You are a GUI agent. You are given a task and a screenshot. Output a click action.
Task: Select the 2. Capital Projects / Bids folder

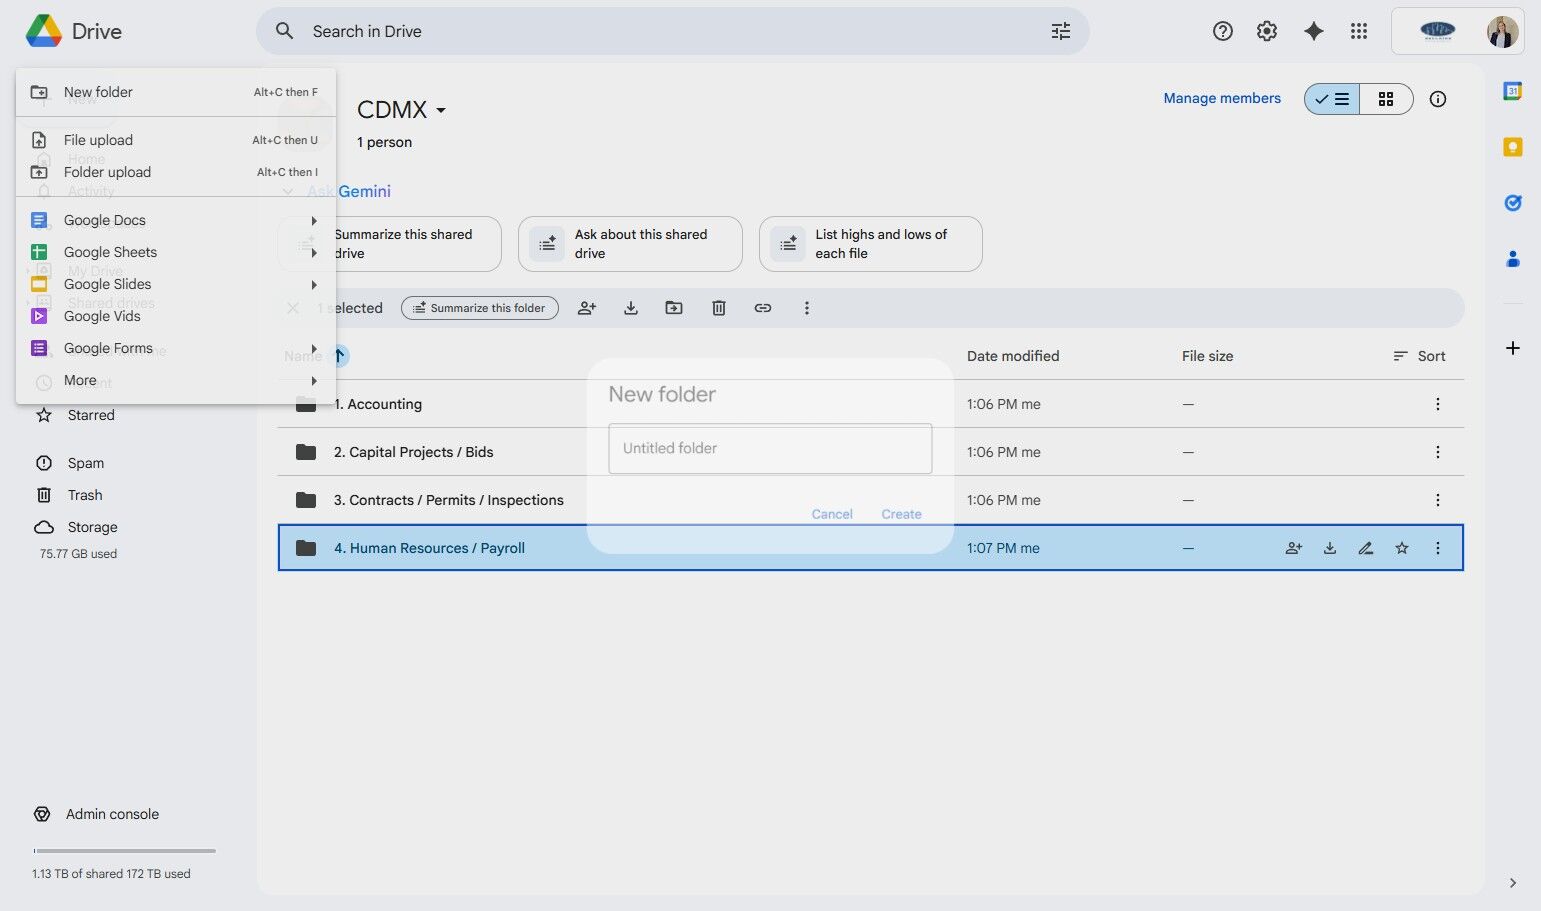(x=414, y=452)
